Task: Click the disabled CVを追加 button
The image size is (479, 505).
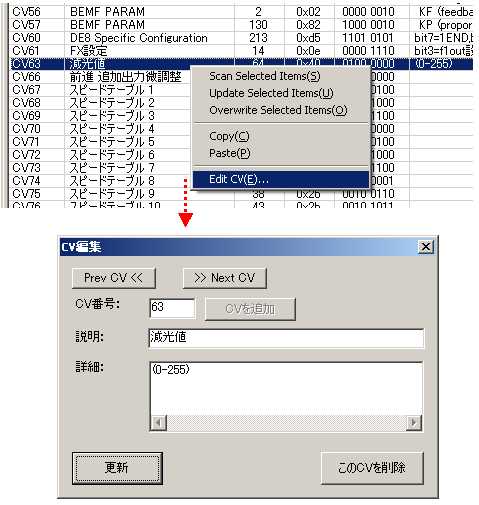Action: point(250,309)
